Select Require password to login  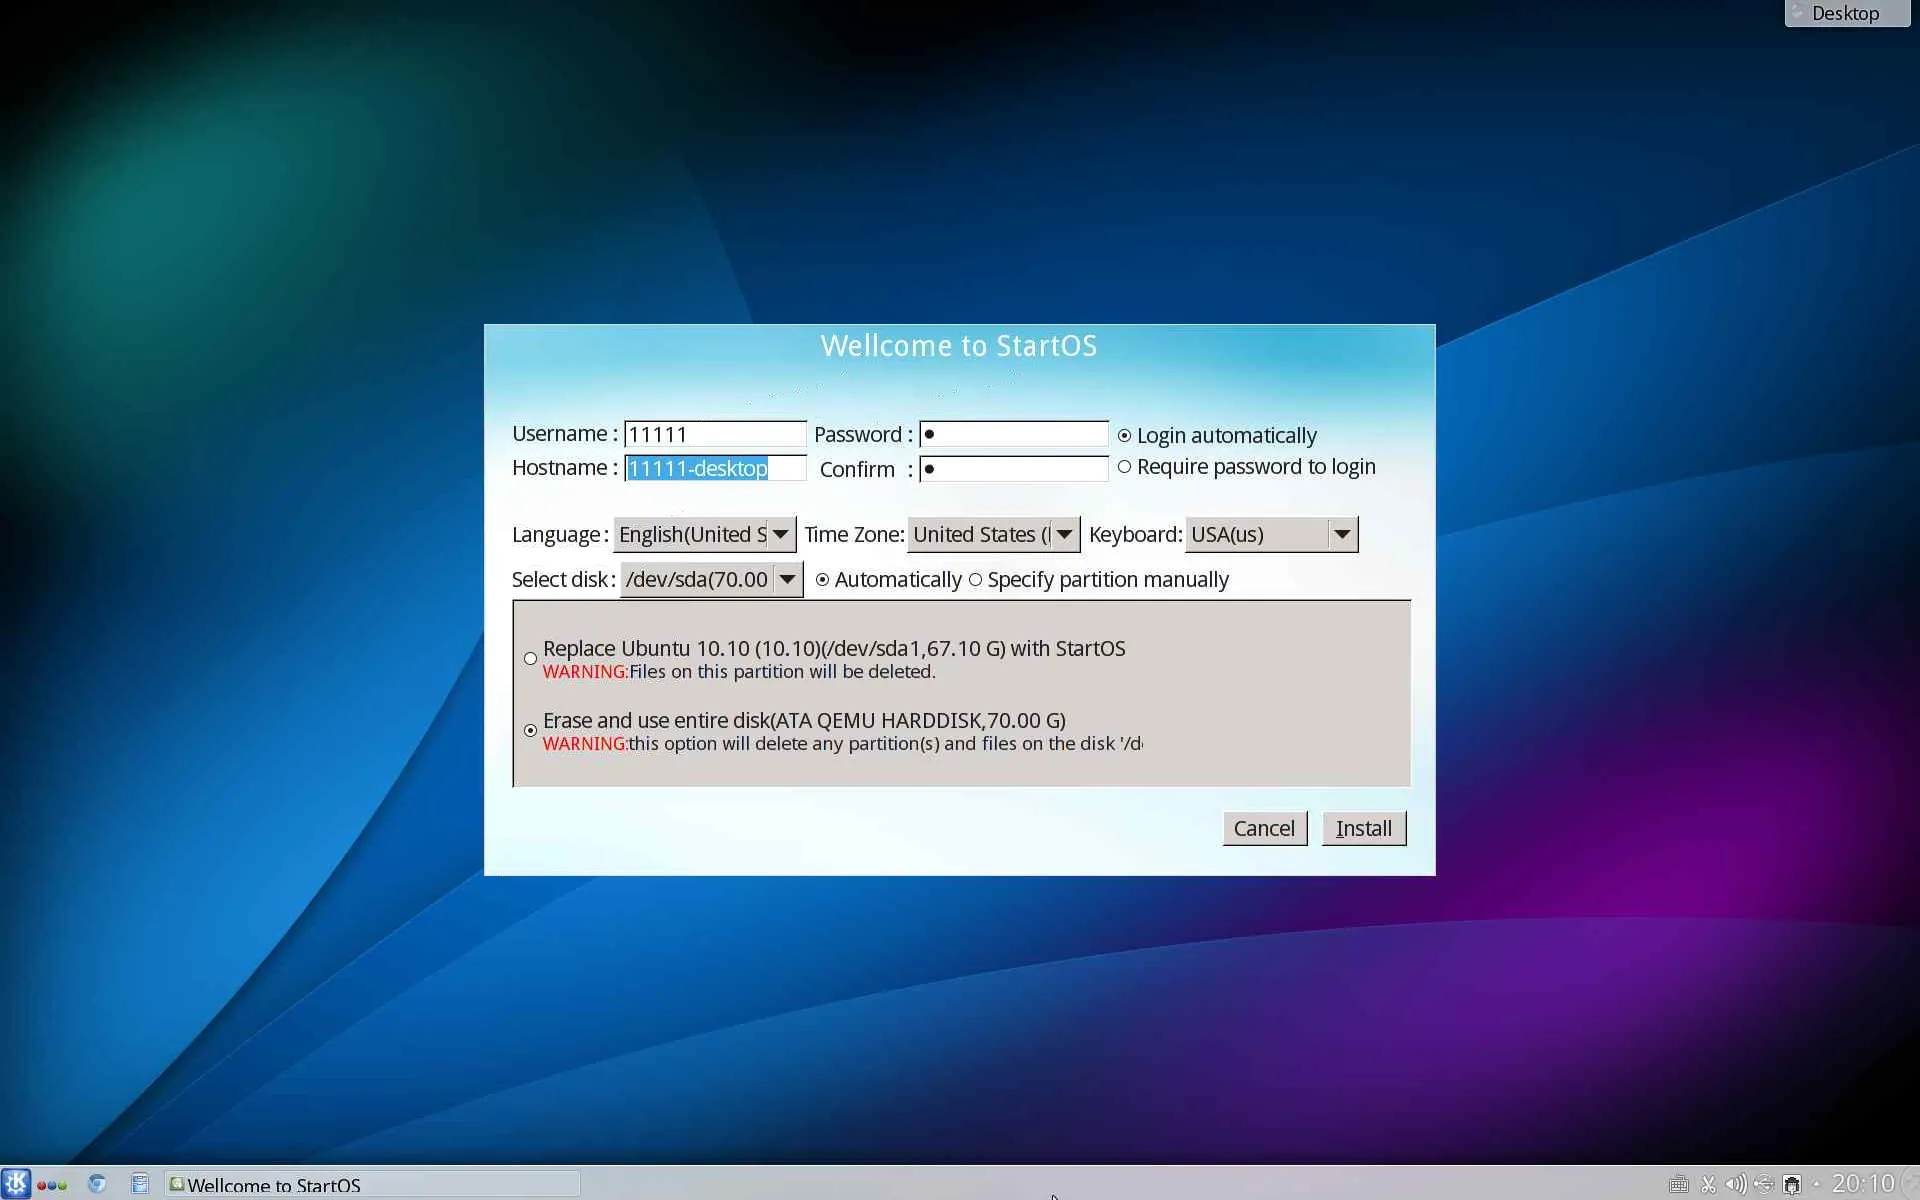(1125, 467)
